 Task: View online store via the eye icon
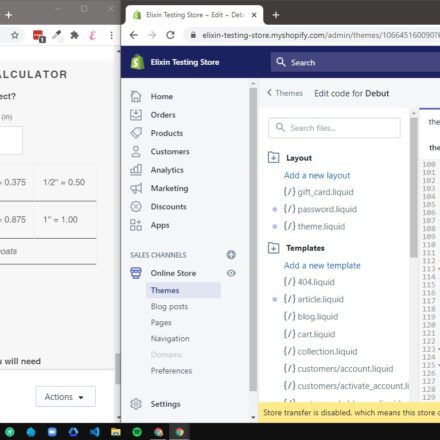click(231, 273)
